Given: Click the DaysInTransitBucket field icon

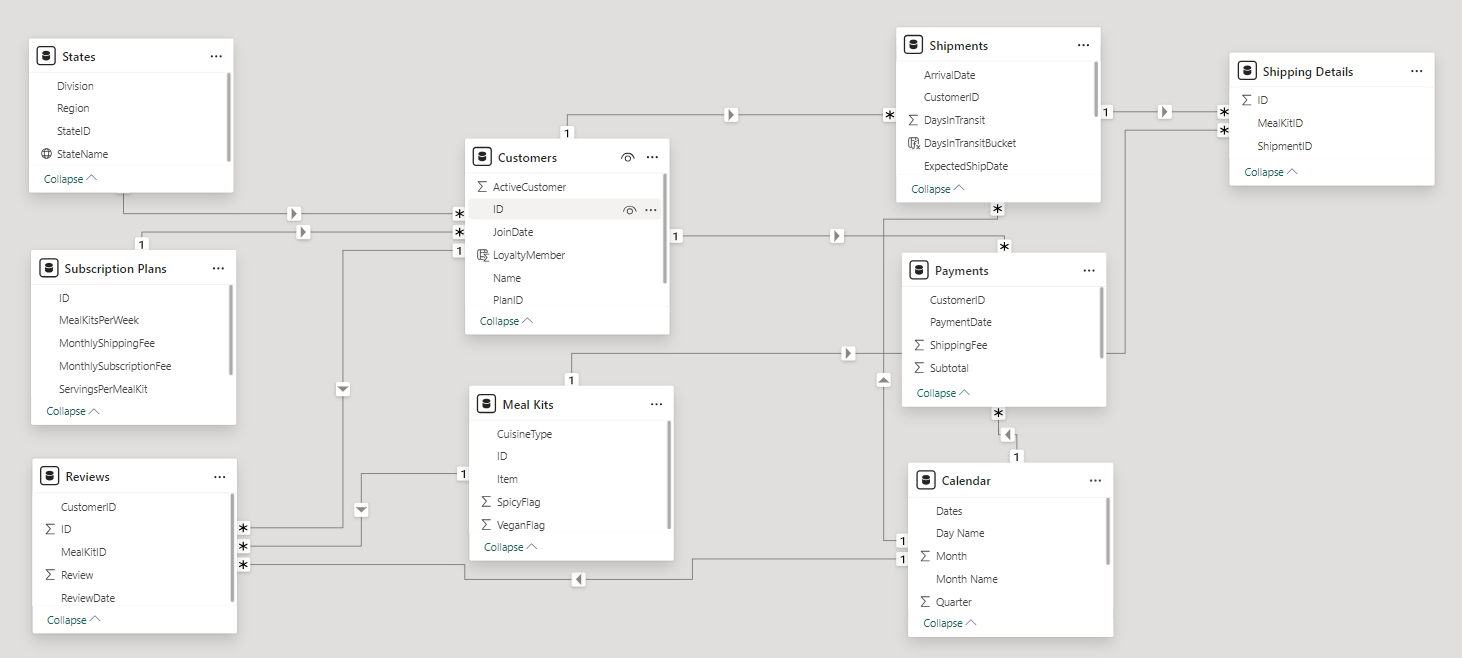Looking at the screenshot, I should point(913,143).
